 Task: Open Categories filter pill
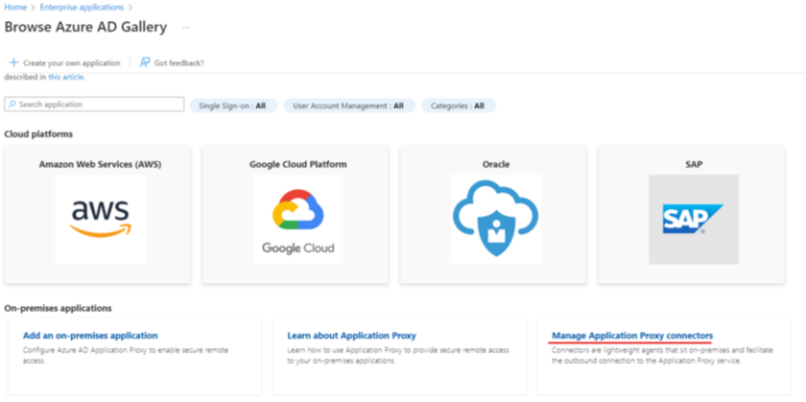[x=459, y=106]
